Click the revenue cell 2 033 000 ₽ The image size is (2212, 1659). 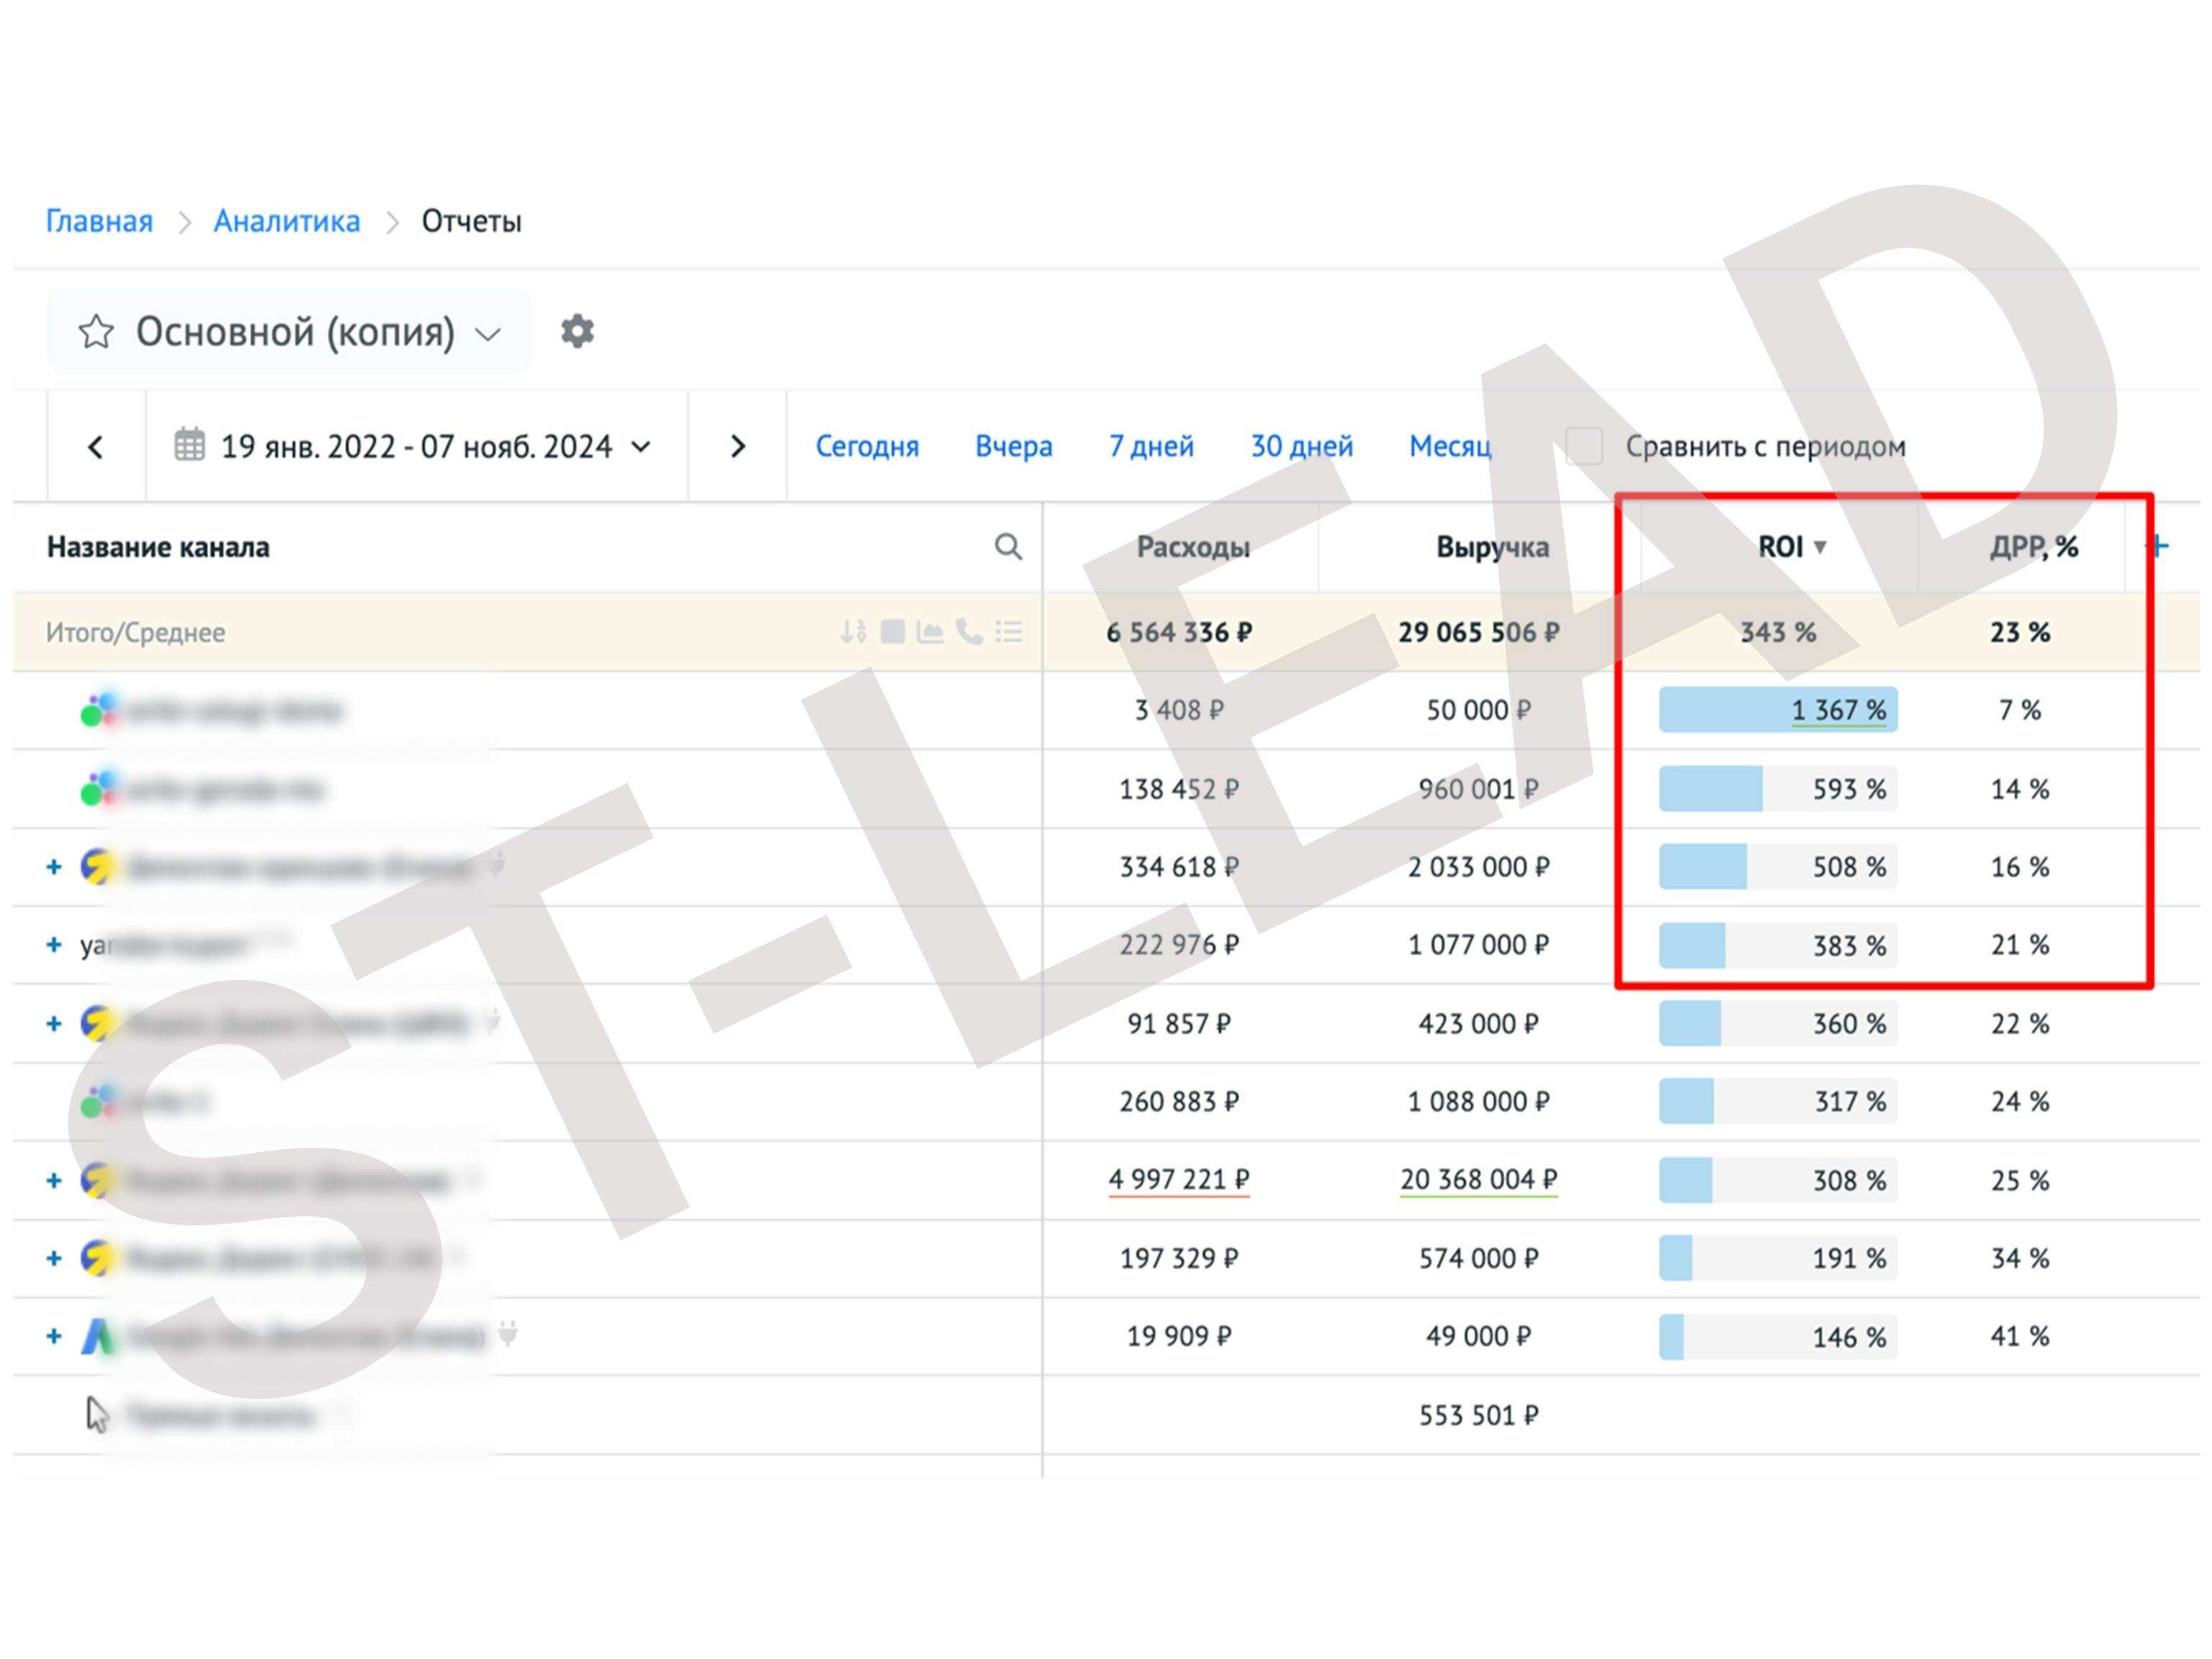click(x=1478, y=866)
